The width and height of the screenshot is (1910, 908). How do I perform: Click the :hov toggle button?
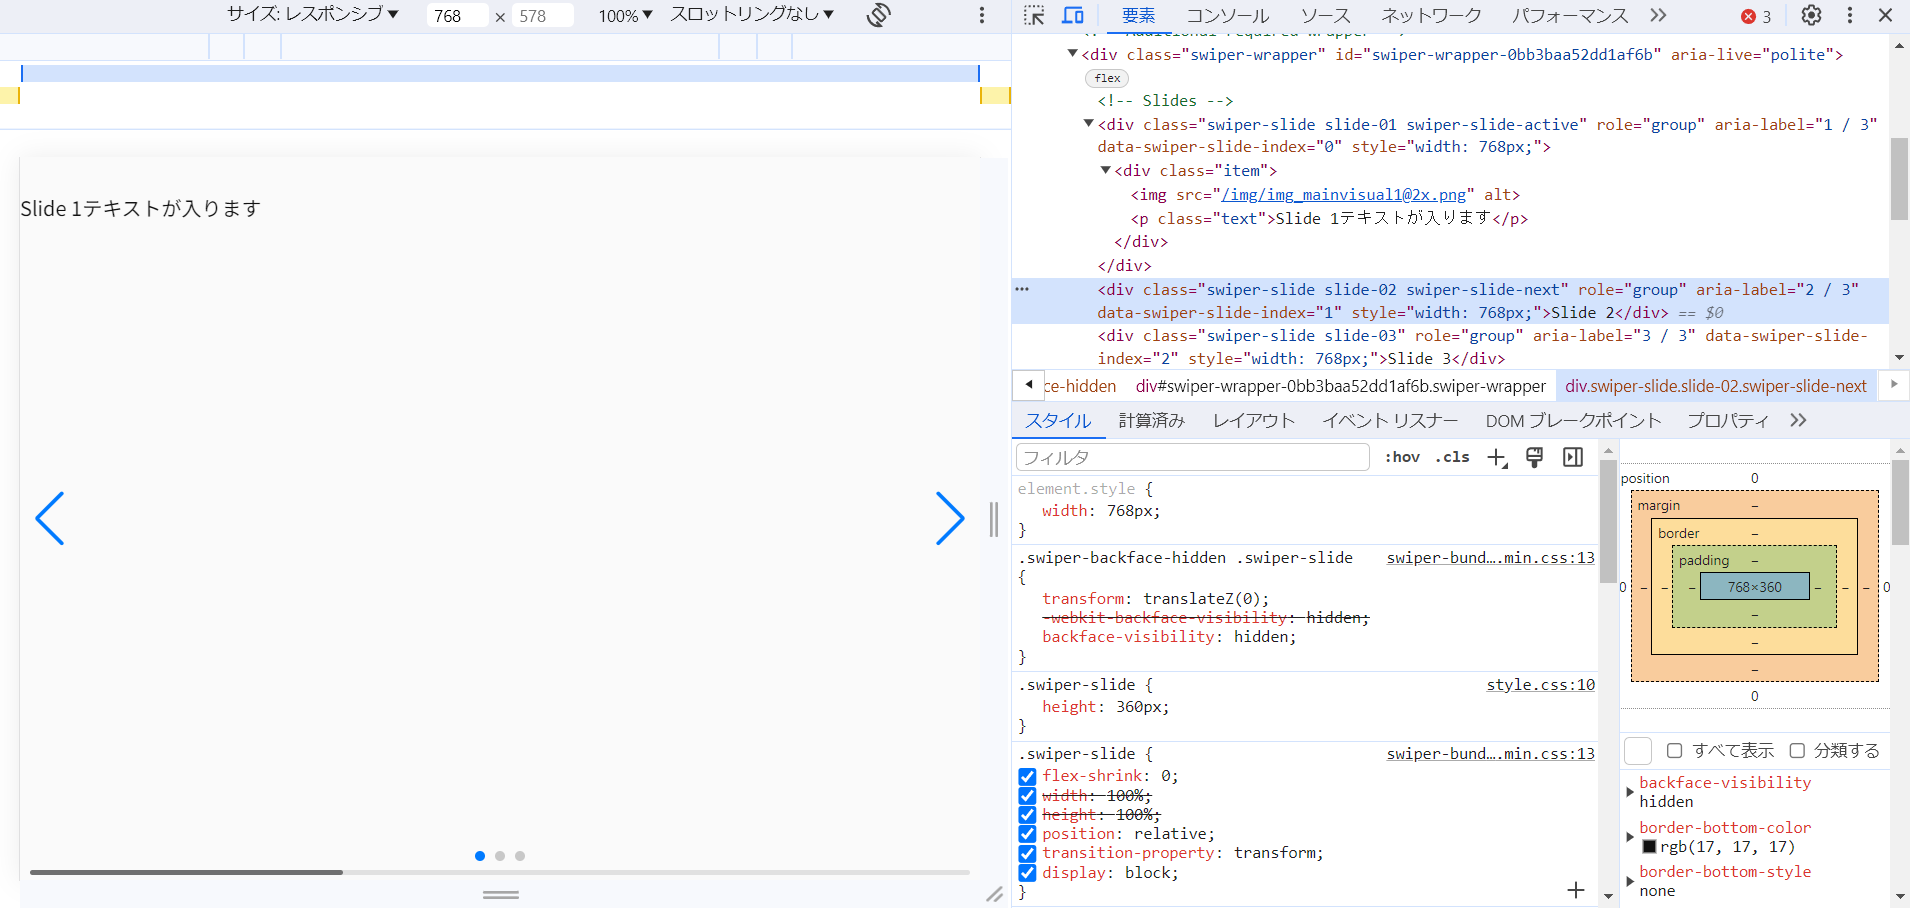tap(1402, 457)
